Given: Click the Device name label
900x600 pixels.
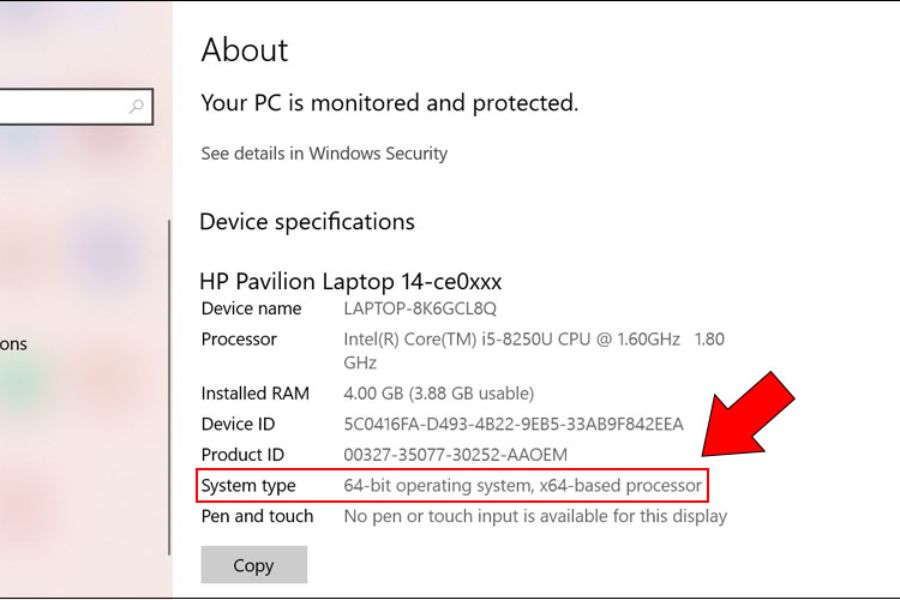Looking at the screenshot, I should (x=251, y=309).
